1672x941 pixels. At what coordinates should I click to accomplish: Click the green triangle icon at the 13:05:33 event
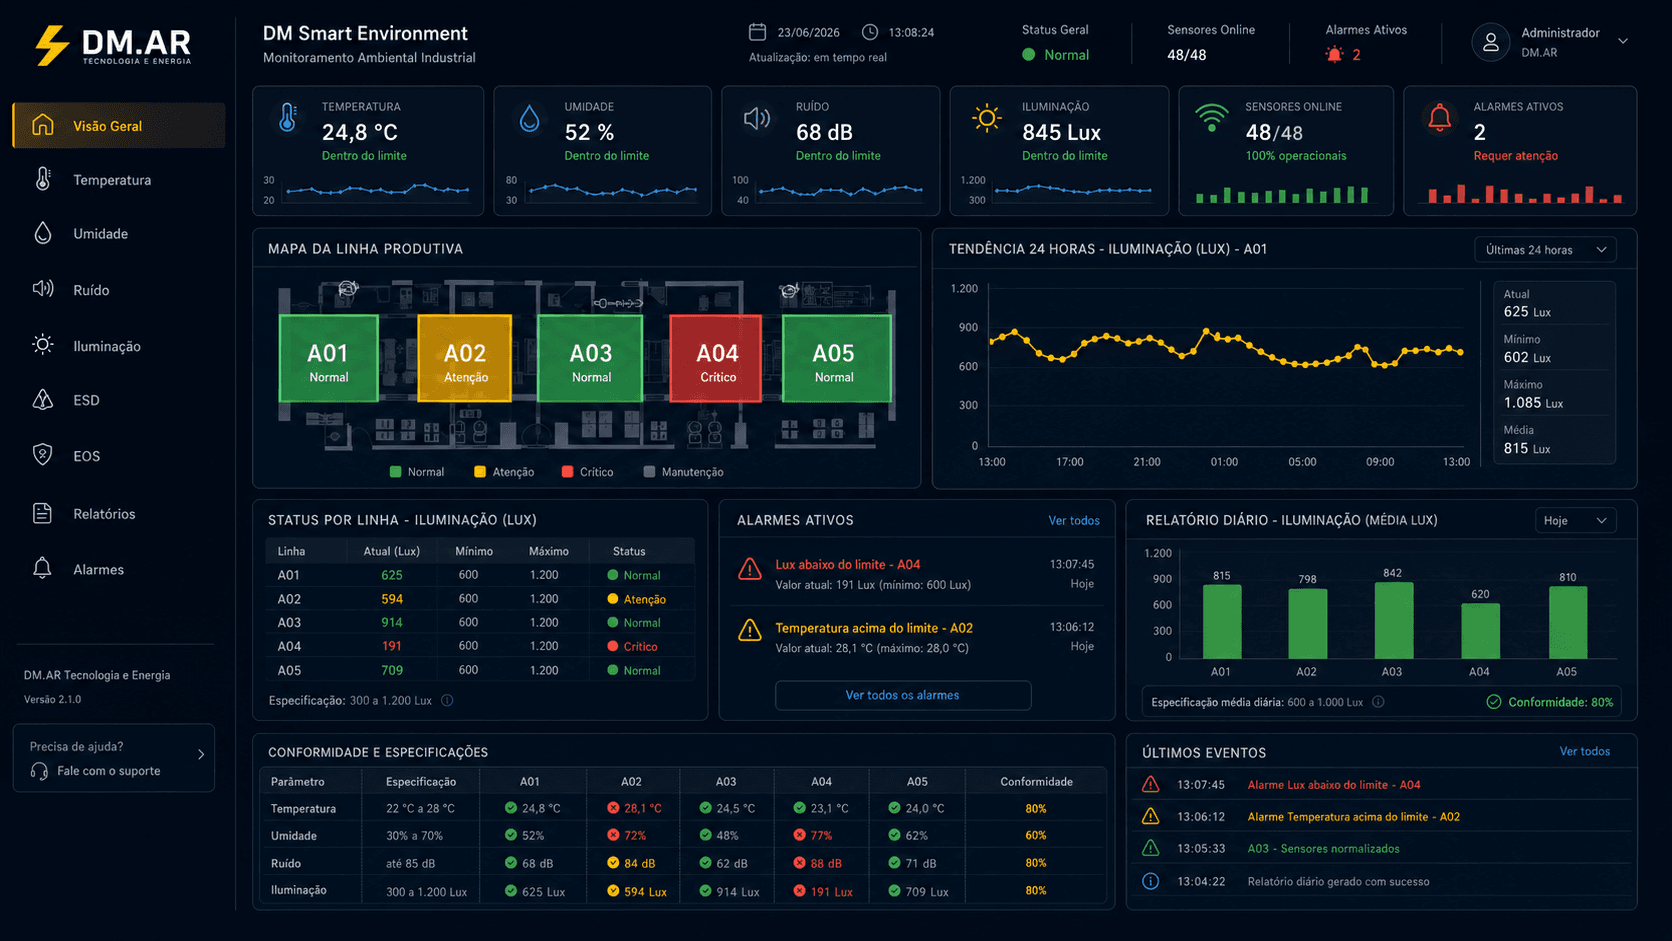point(1151,848)
